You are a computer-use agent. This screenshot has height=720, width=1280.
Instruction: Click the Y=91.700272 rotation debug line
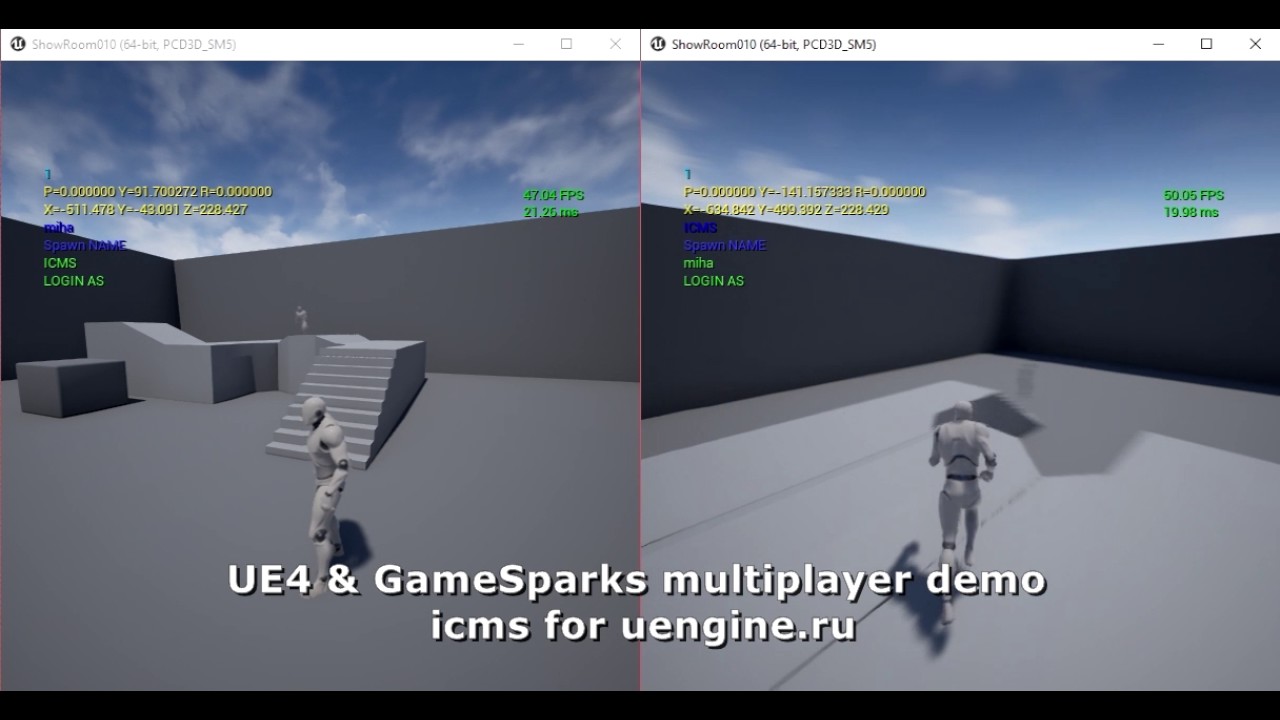pos(158,192)
